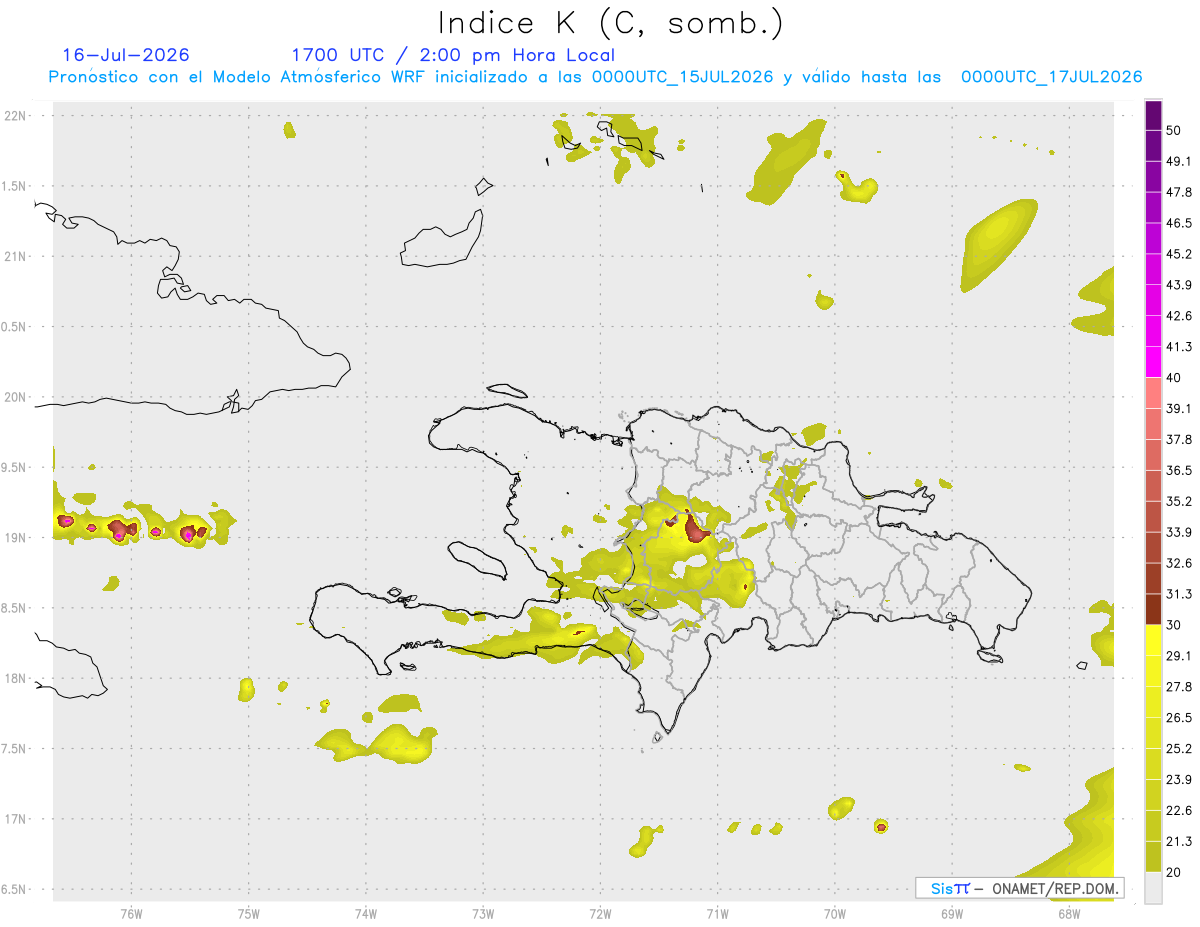Click the 'Indice K (C, somb.)' chart title
The height and width of the screenshot is (927, 1200).
(x=611, y=23)
